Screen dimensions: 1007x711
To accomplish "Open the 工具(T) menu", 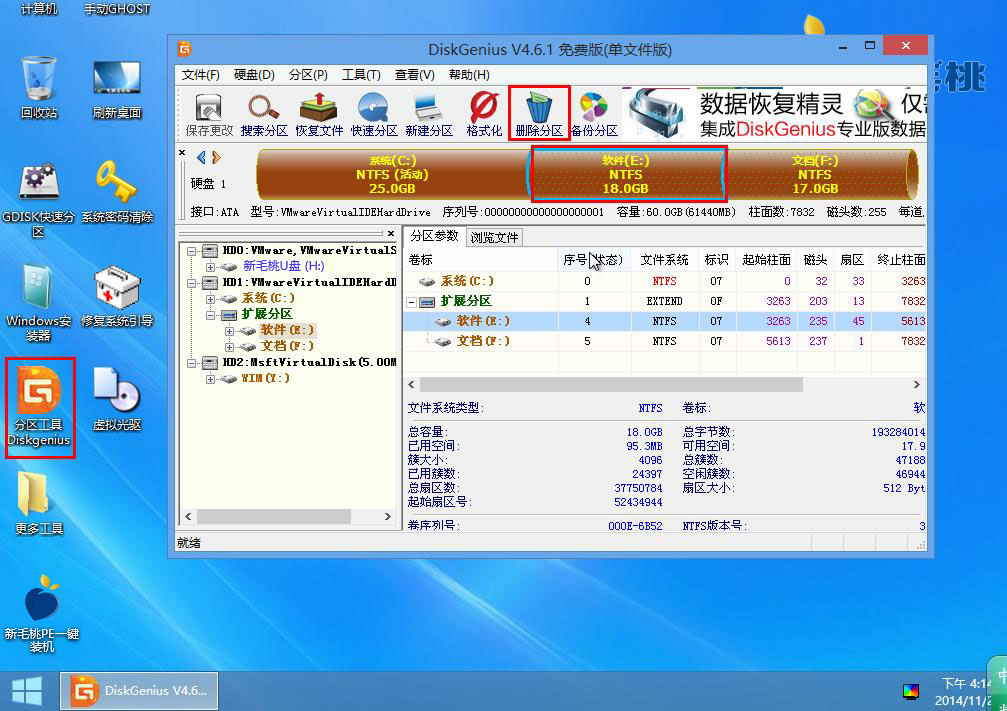I will tap(361, 75).
